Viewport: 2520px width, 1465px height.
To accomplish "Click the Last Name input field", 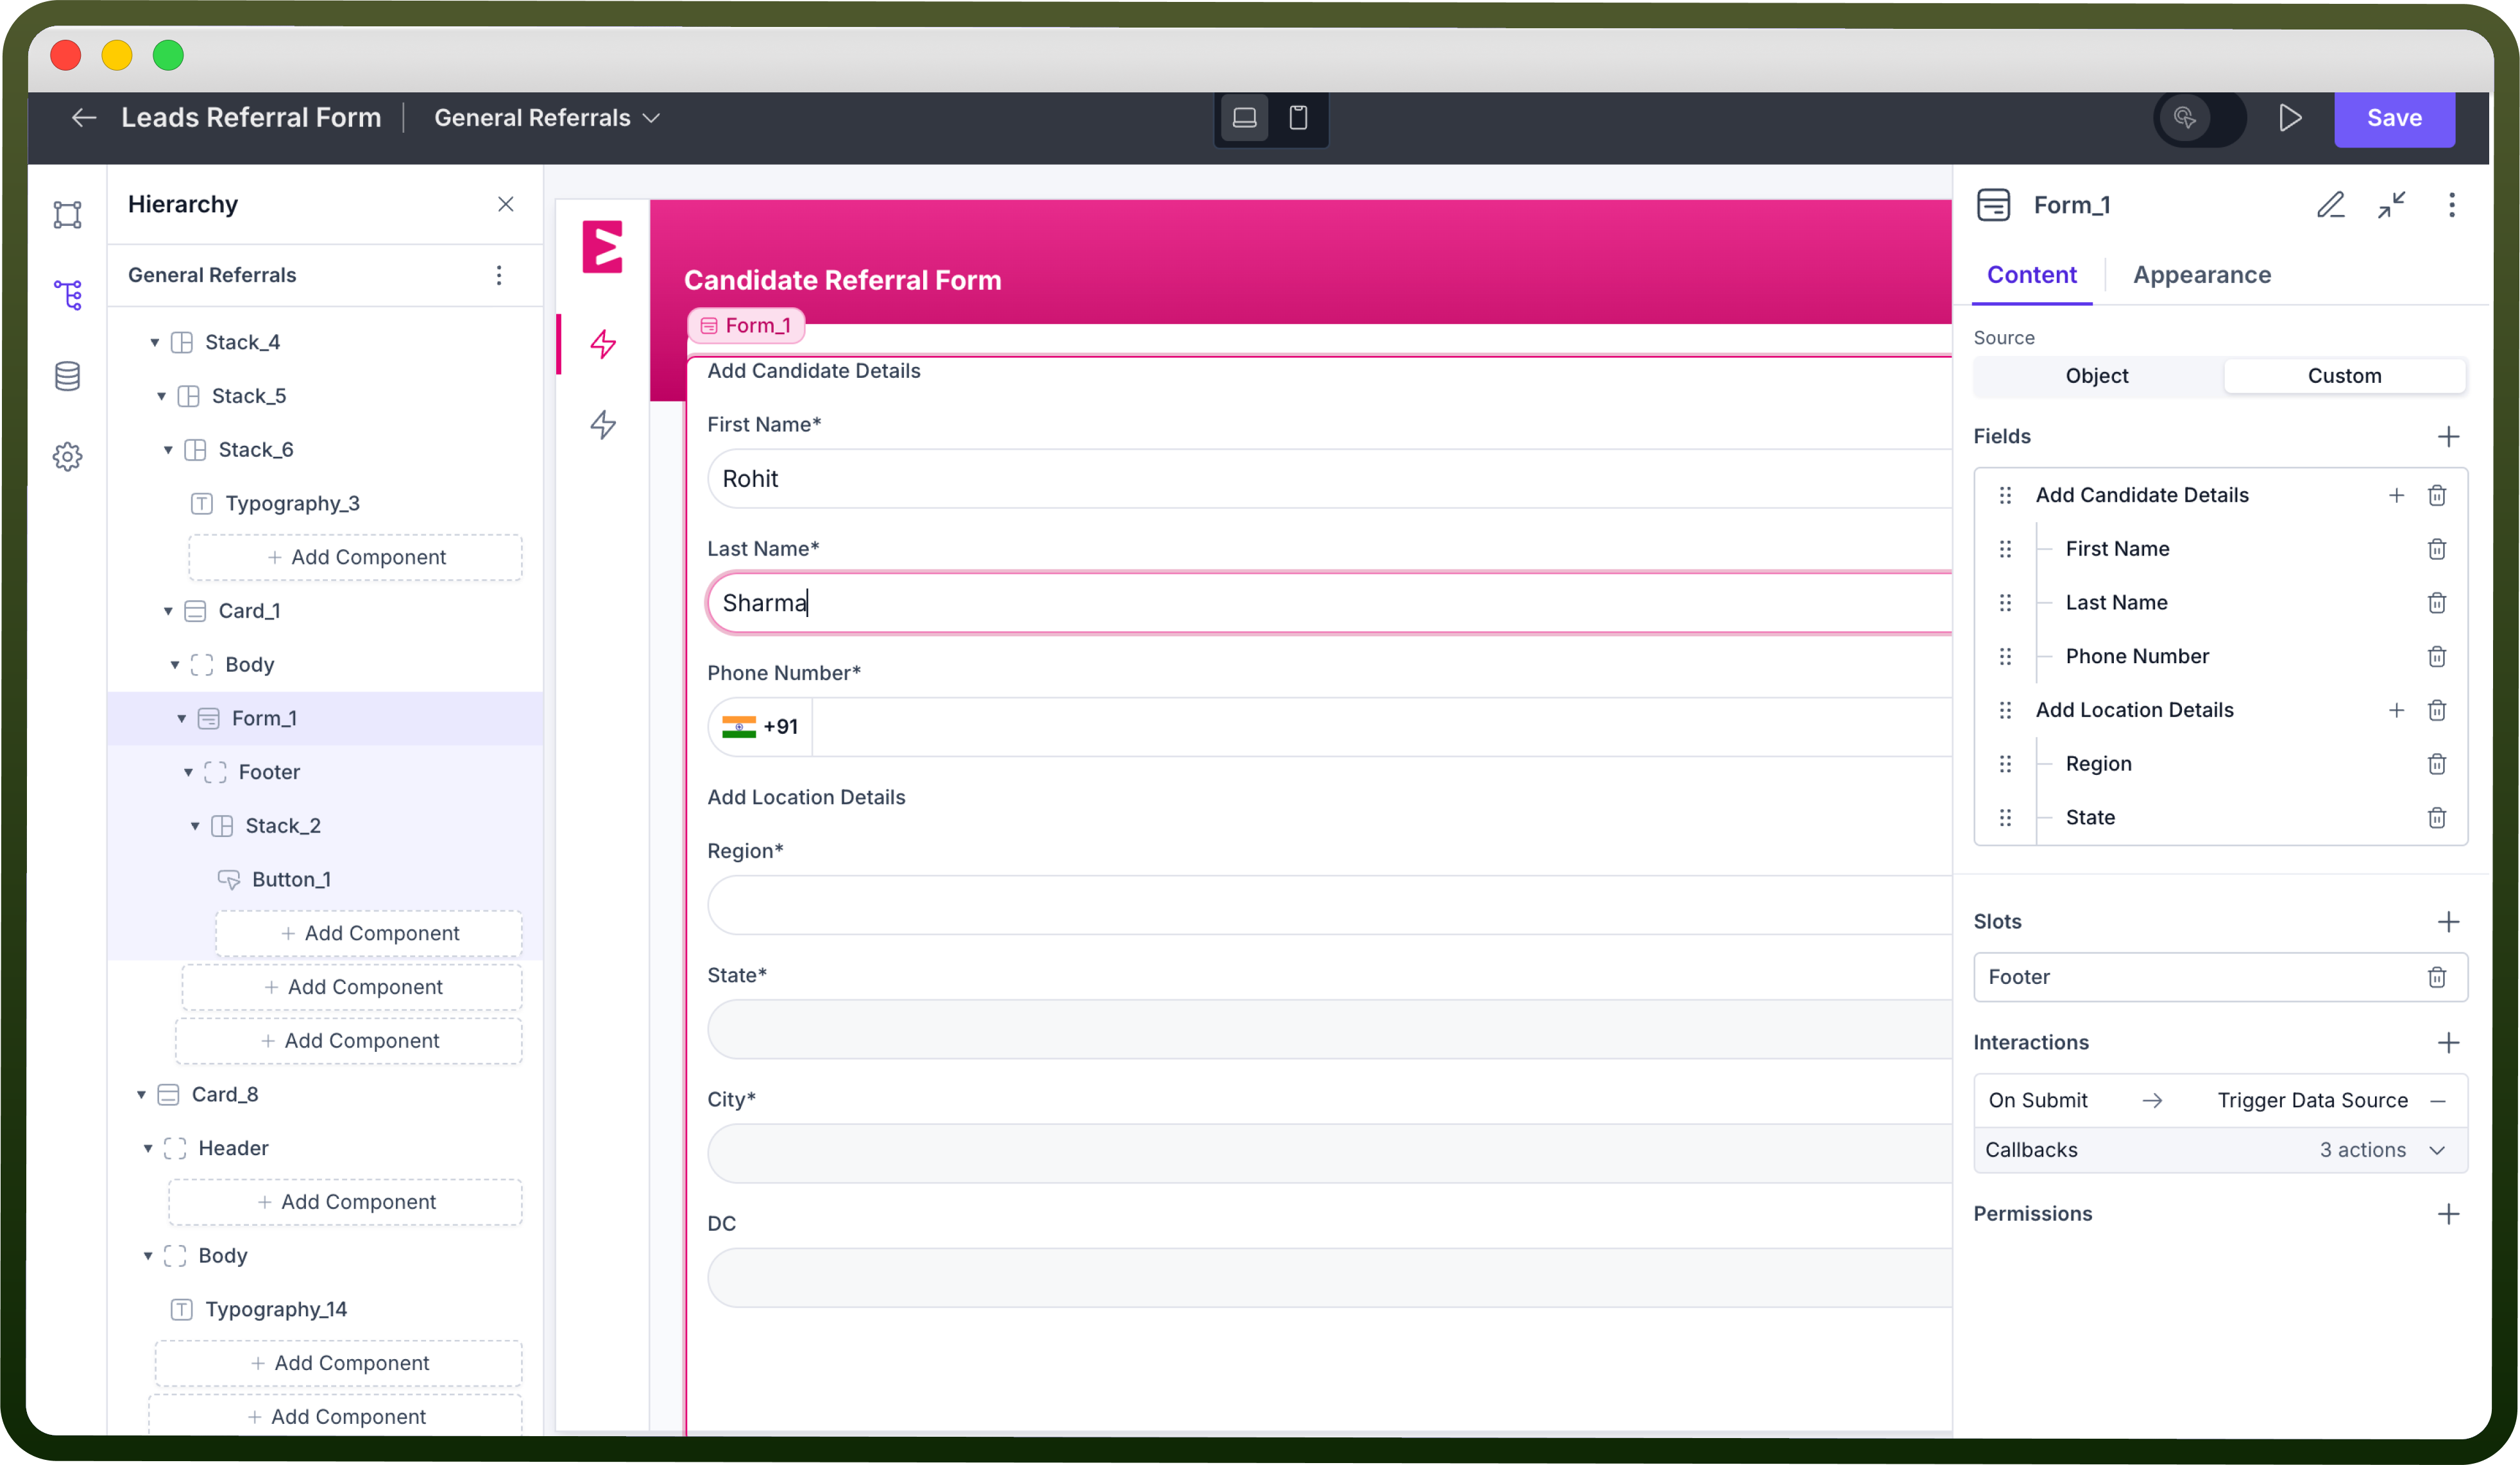I will pos(1330,603).
